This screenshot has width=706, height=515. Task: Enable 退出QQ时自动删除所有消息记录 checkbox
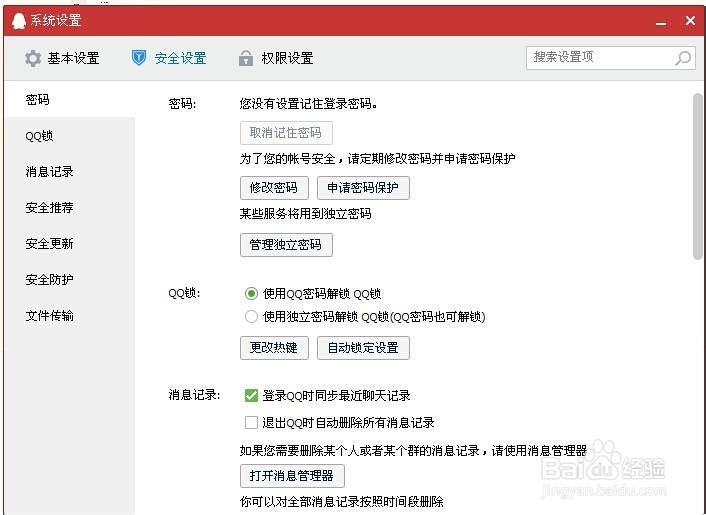tap(251, 422)
